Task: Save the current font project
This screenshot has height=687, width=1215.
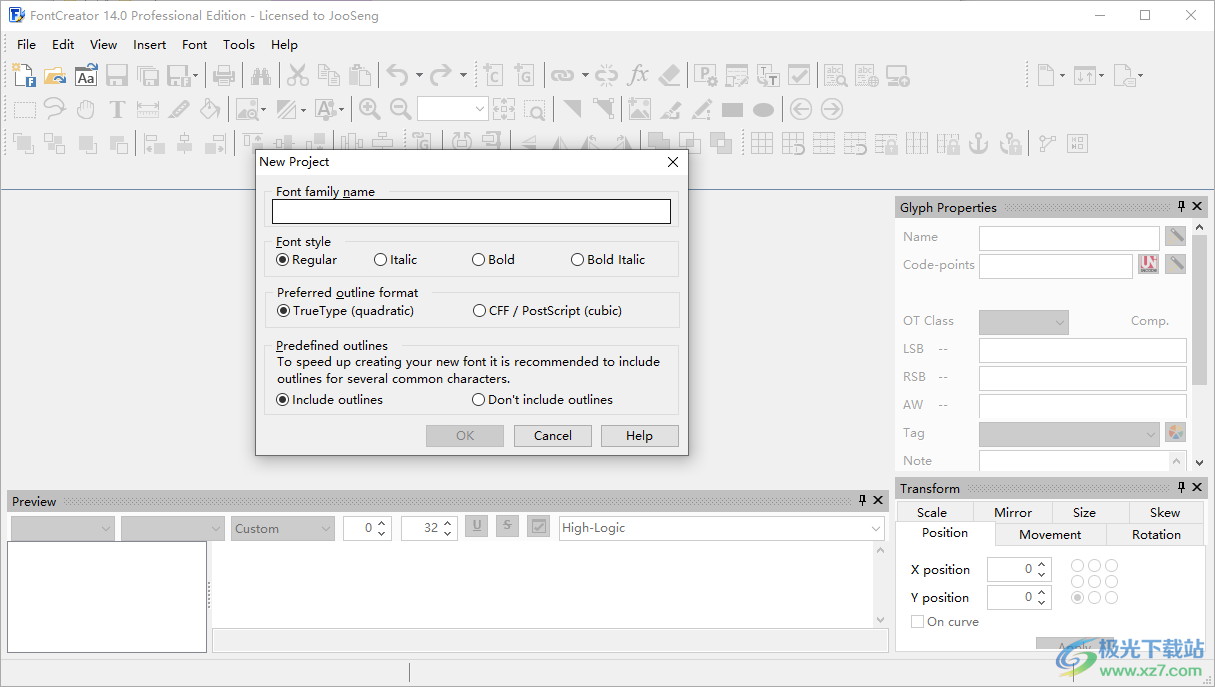Action: coord(115,75)
